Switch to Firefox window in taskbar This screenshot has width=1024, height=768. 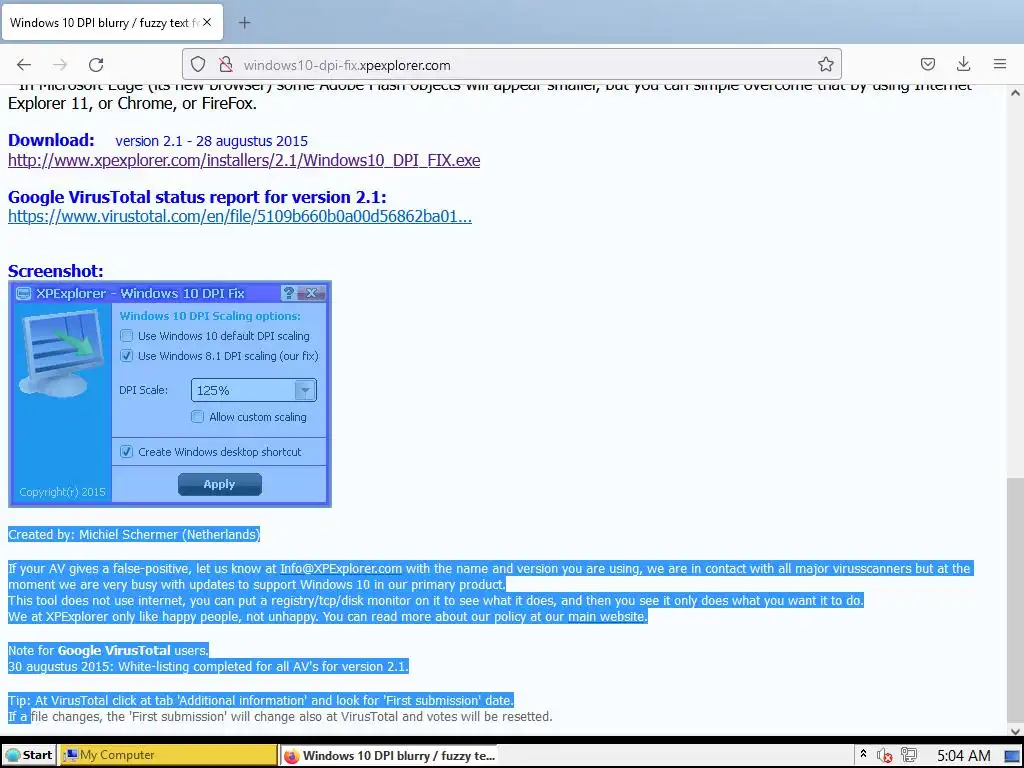click(x=389, y=756)
